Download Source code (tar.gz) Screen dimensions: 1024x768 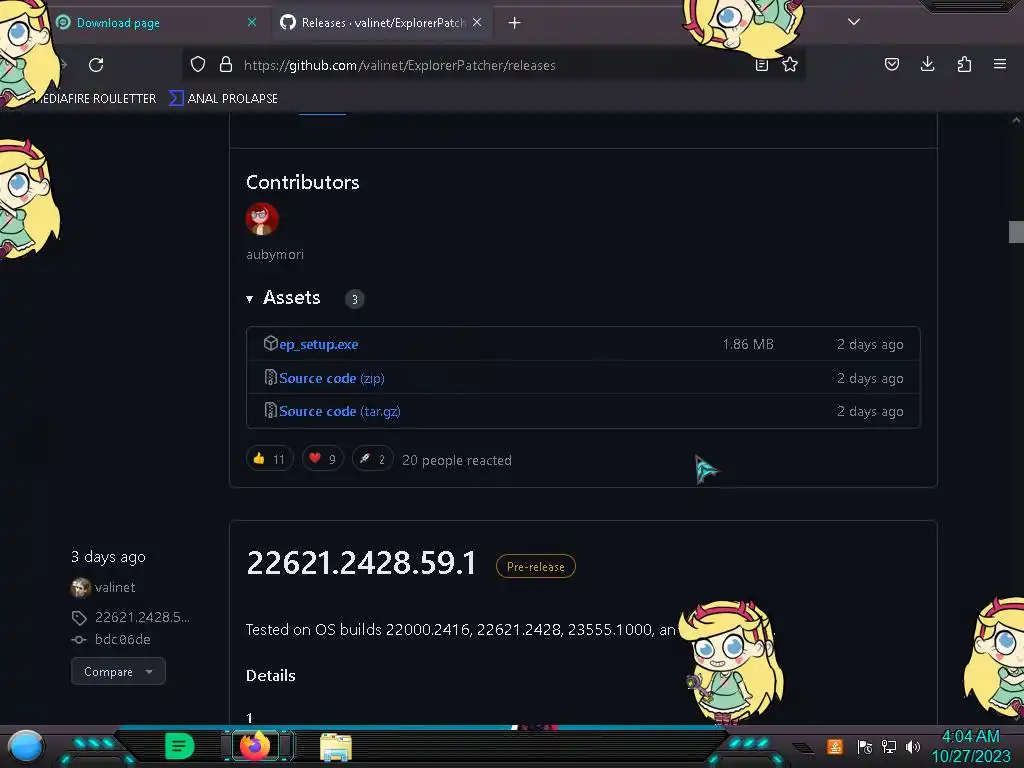click(x=340, y=411)
